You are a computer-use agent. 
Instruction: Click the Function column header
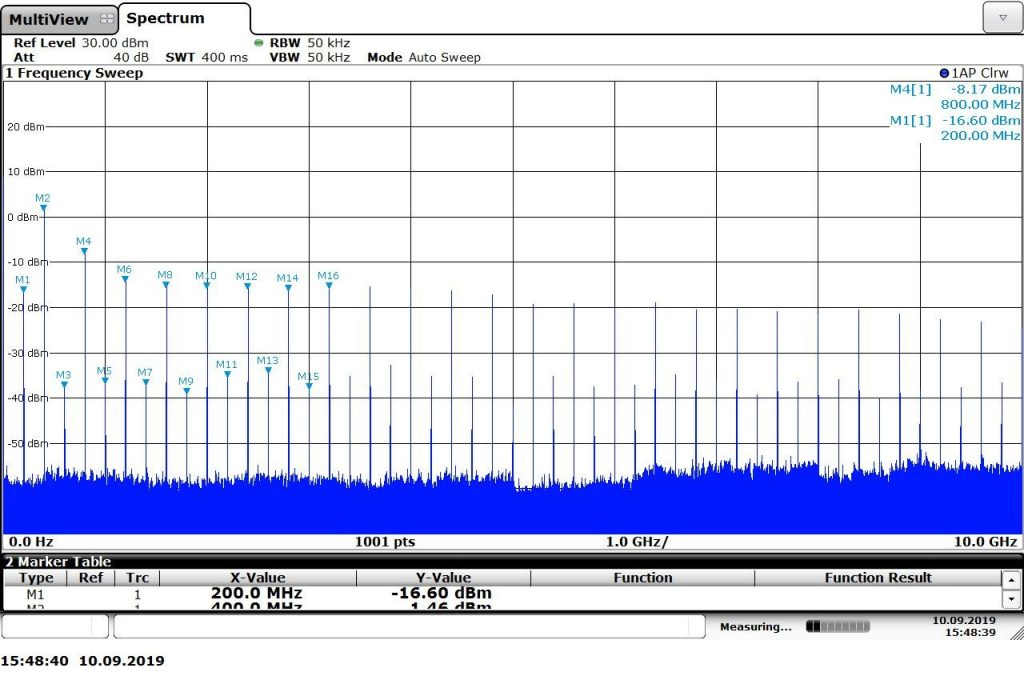[643, 578]
